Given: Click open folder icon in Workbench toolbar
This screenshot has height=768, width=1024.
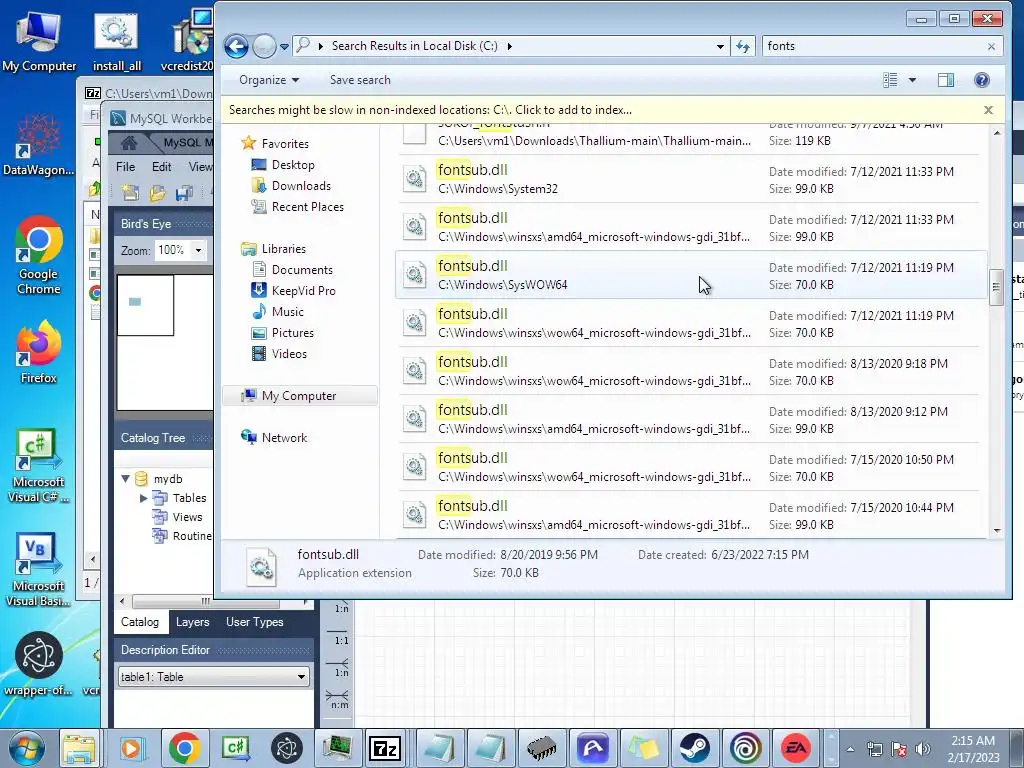Looking at the screenshot, I should 157,192.
